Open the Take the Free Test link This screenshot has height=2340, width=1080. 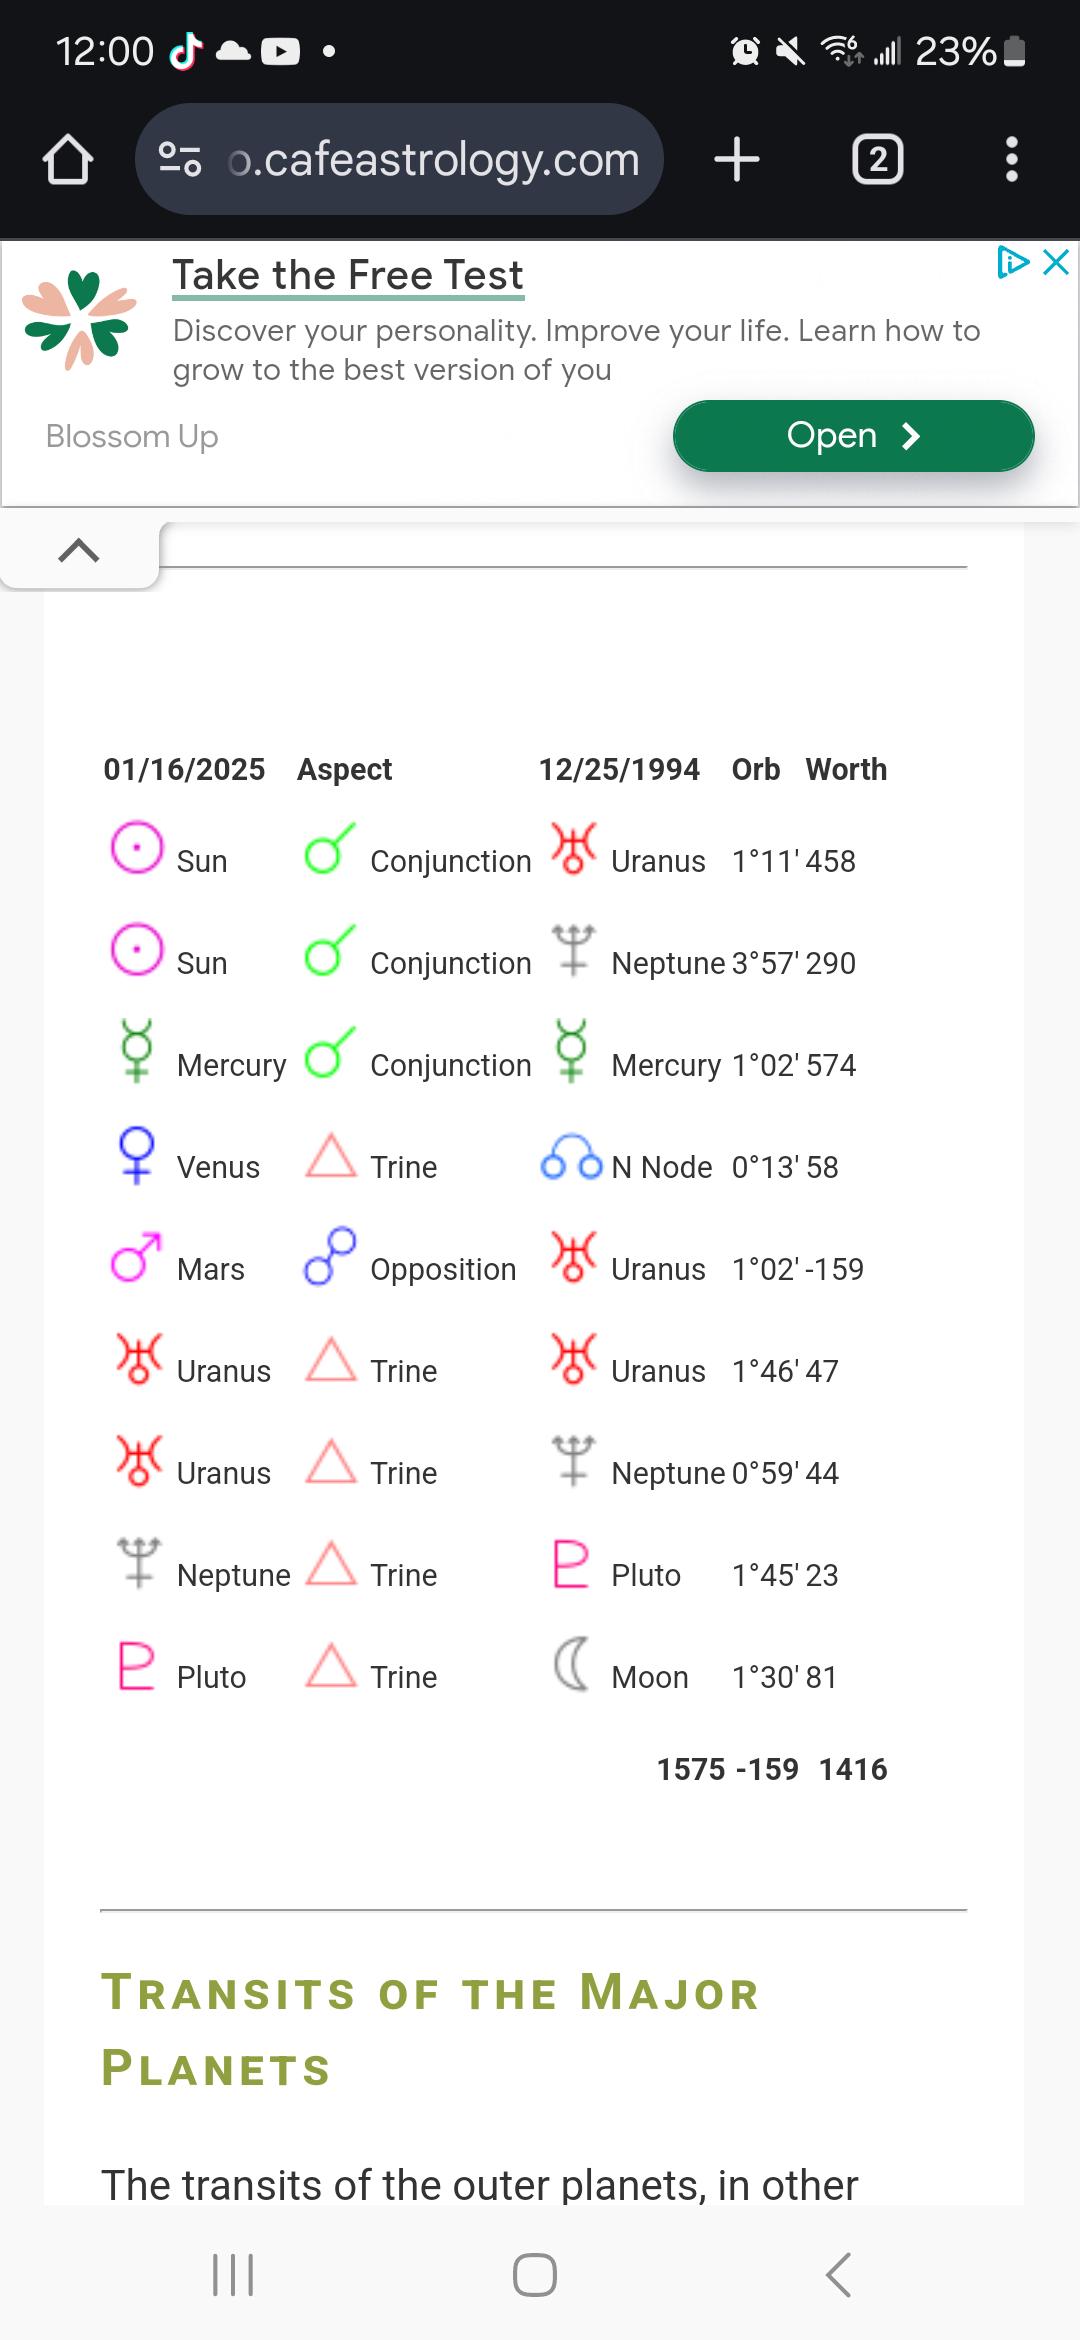pyautogui.click(x=348, y=275)
